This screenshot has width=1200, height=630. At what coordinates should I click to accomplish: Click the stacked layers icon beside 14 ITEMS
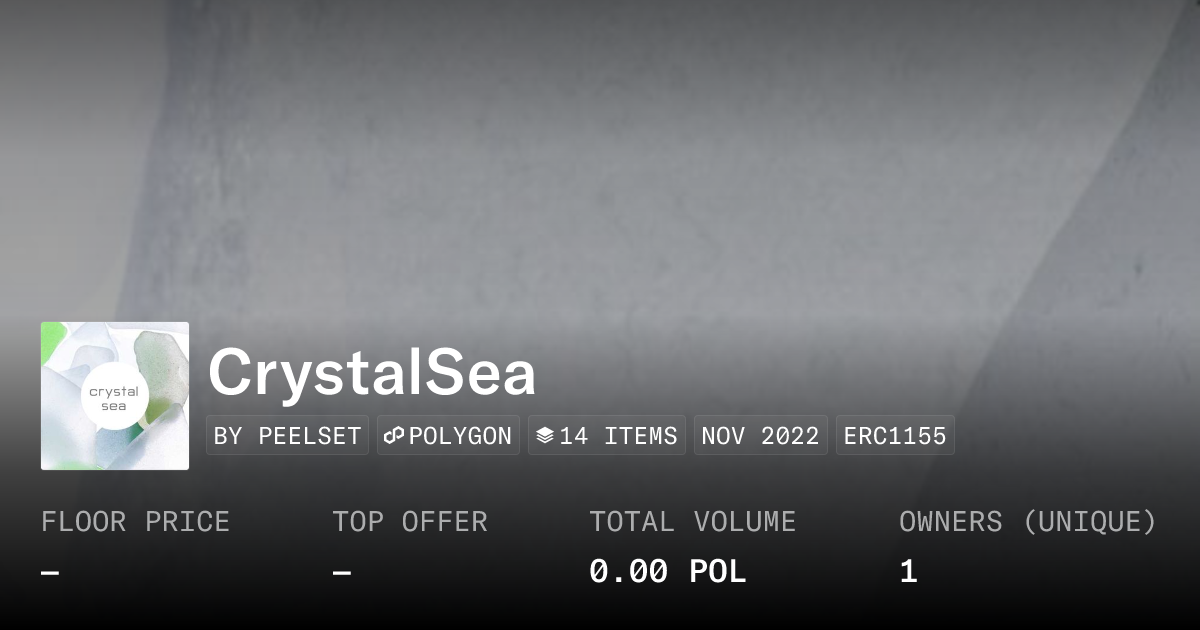tap(545, 436)
